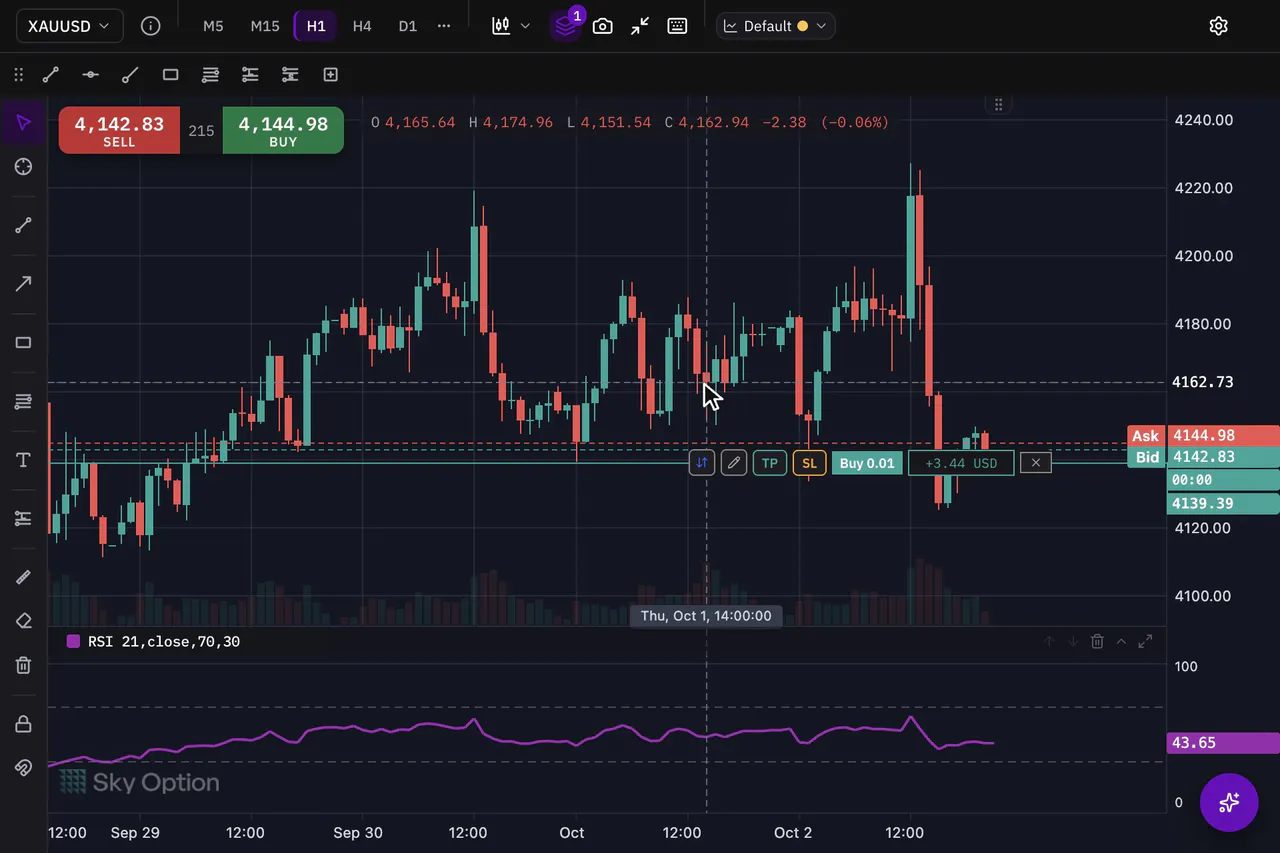Viewport: 1280px width, 853px height.
Task: Open keyboard shortcuts icon
Action: pyautogui.click(x=677, y=26)
